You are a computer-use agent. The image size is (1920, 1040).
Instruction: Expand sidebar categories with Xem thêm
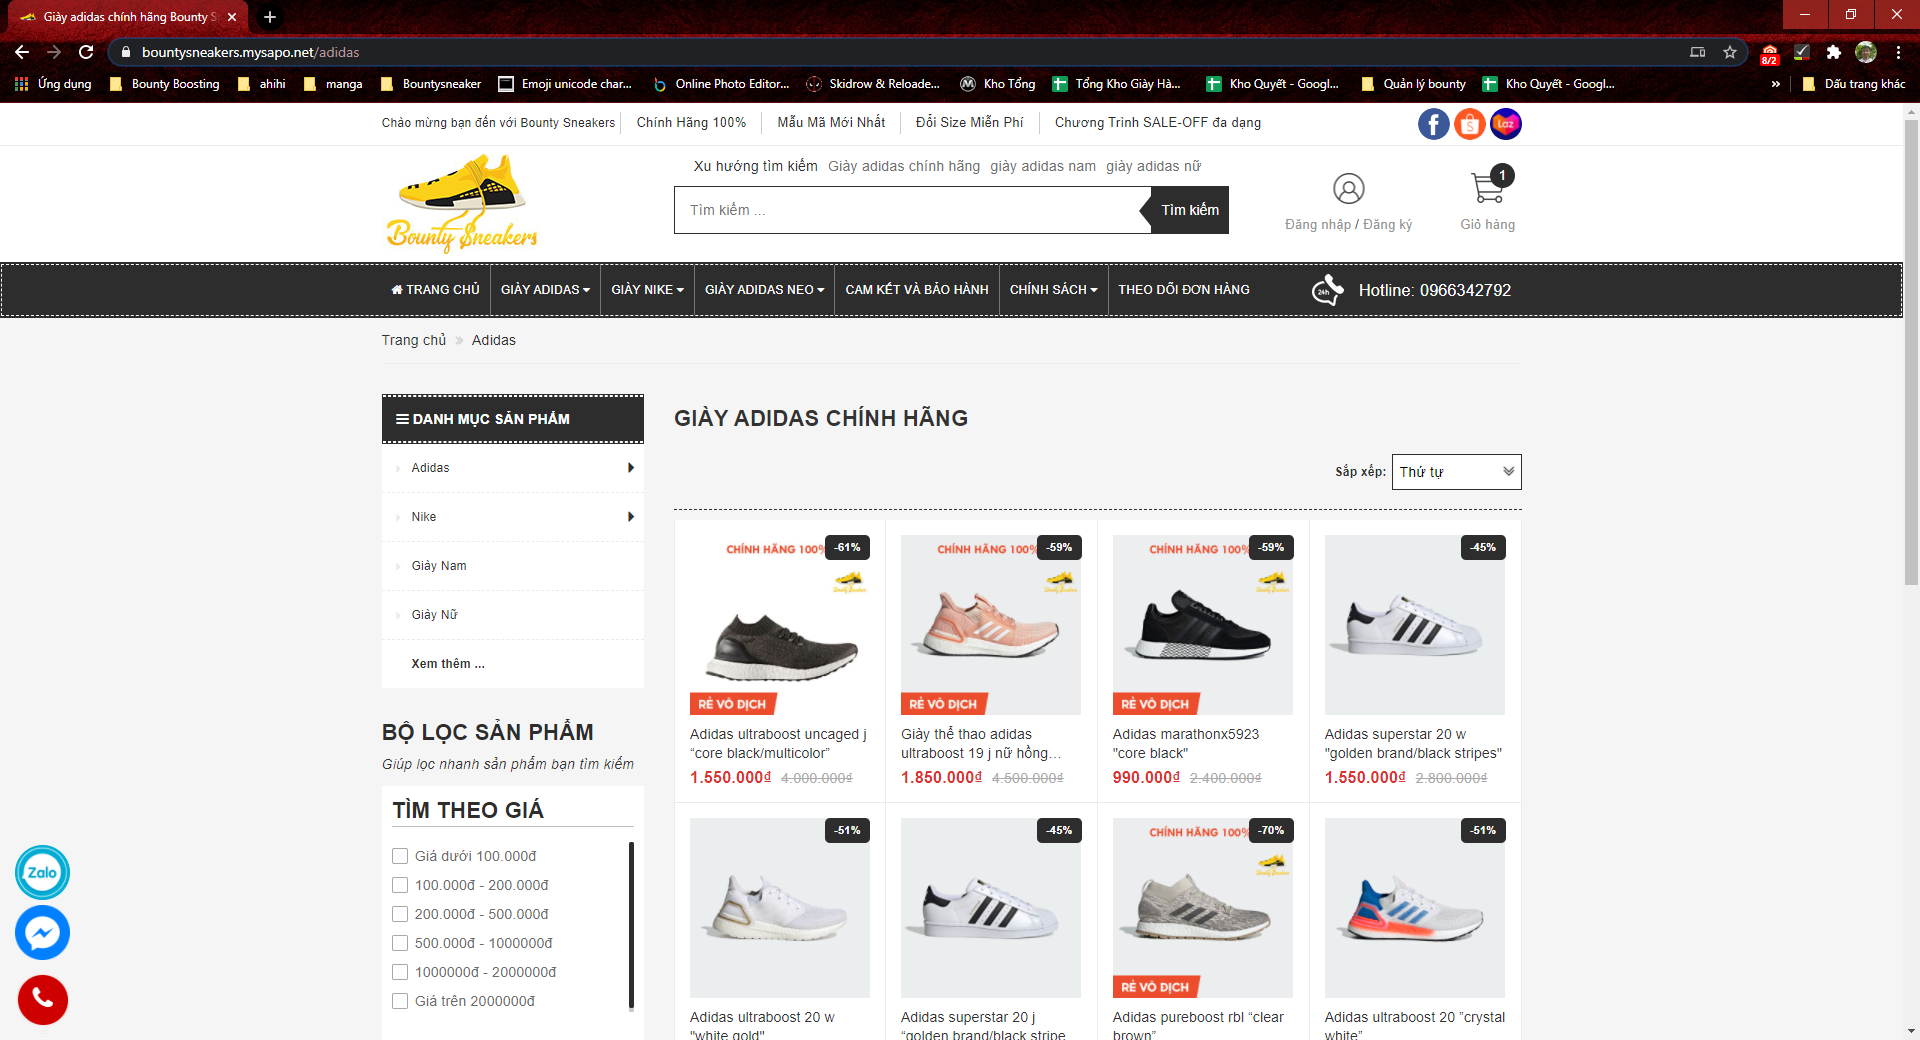click(x=448, y=664)
